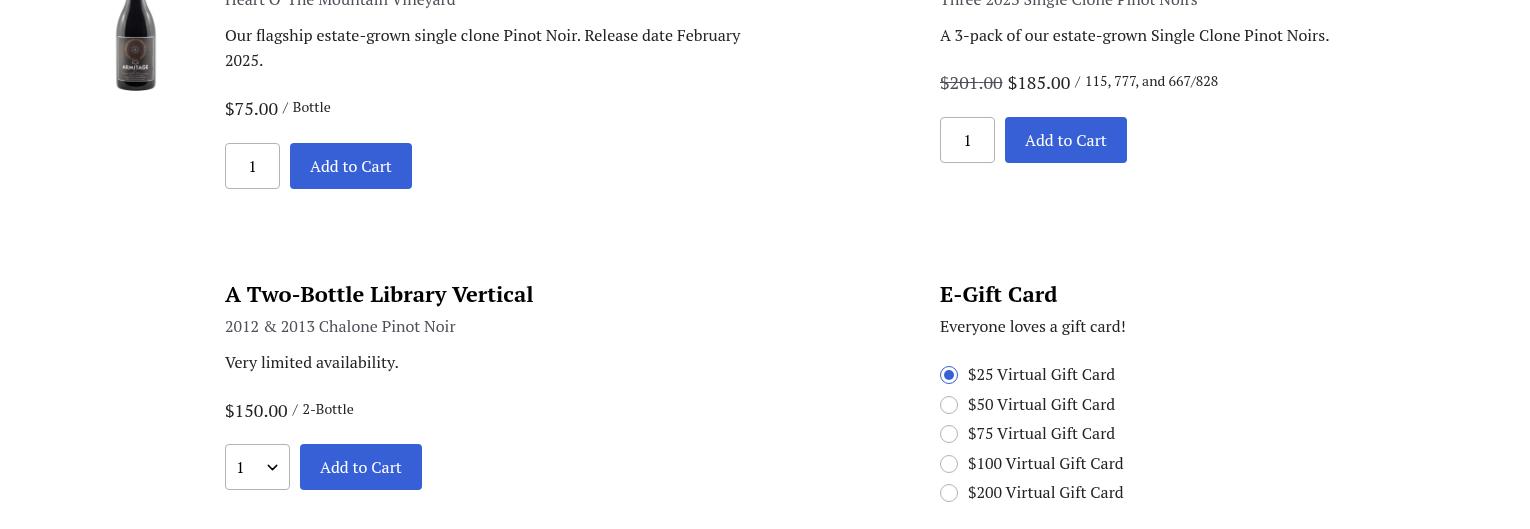Open the Library Vertical quantity dropdown
Screen dimensions: 1530x529
tap(257, 467)
